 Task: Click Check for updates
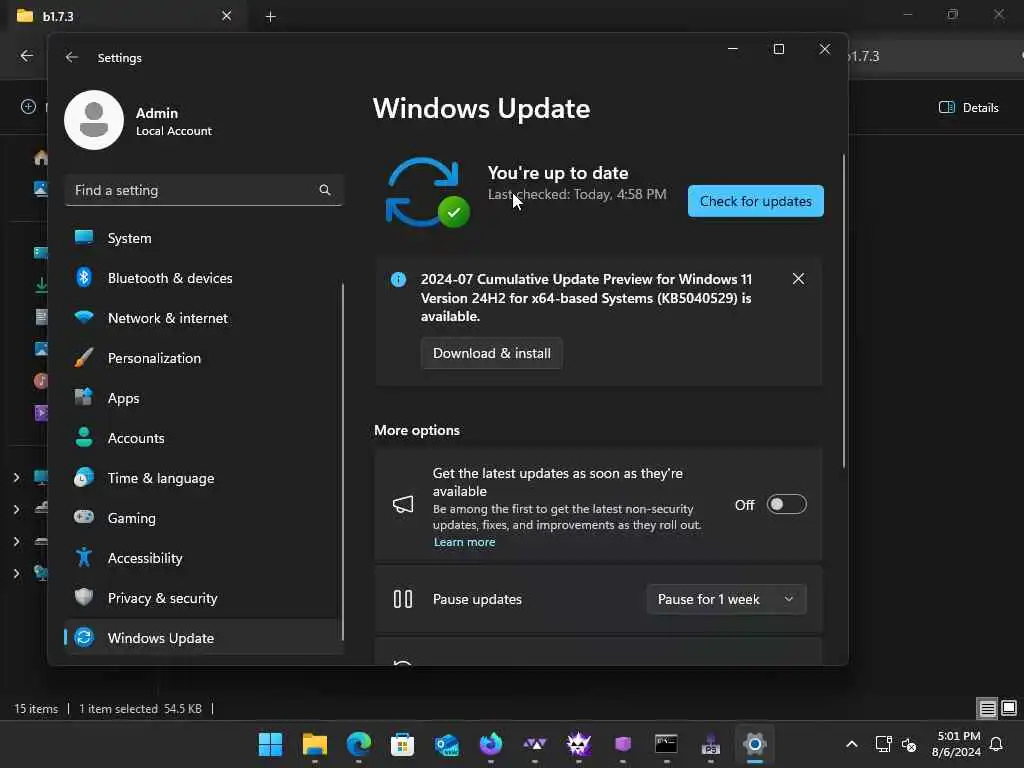pos(756,201)
